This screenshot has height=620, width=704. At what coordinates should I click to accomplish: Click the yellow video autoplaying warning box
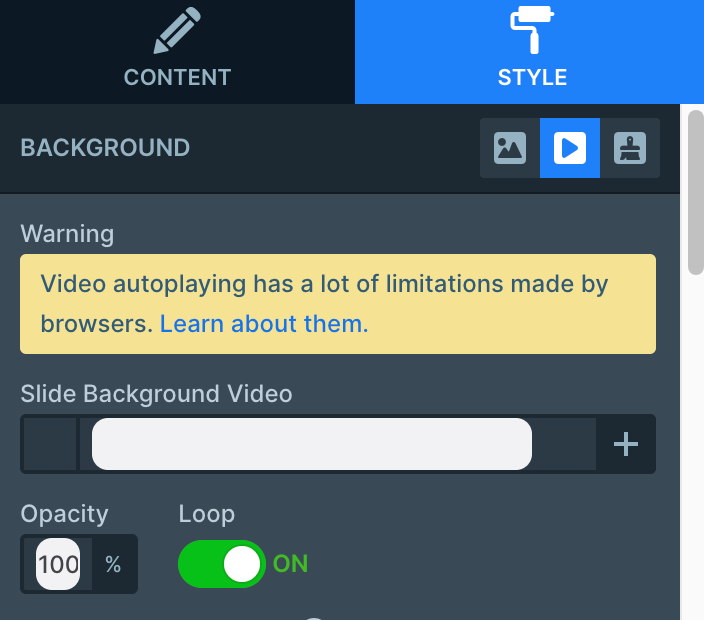(x=338, y=304)
